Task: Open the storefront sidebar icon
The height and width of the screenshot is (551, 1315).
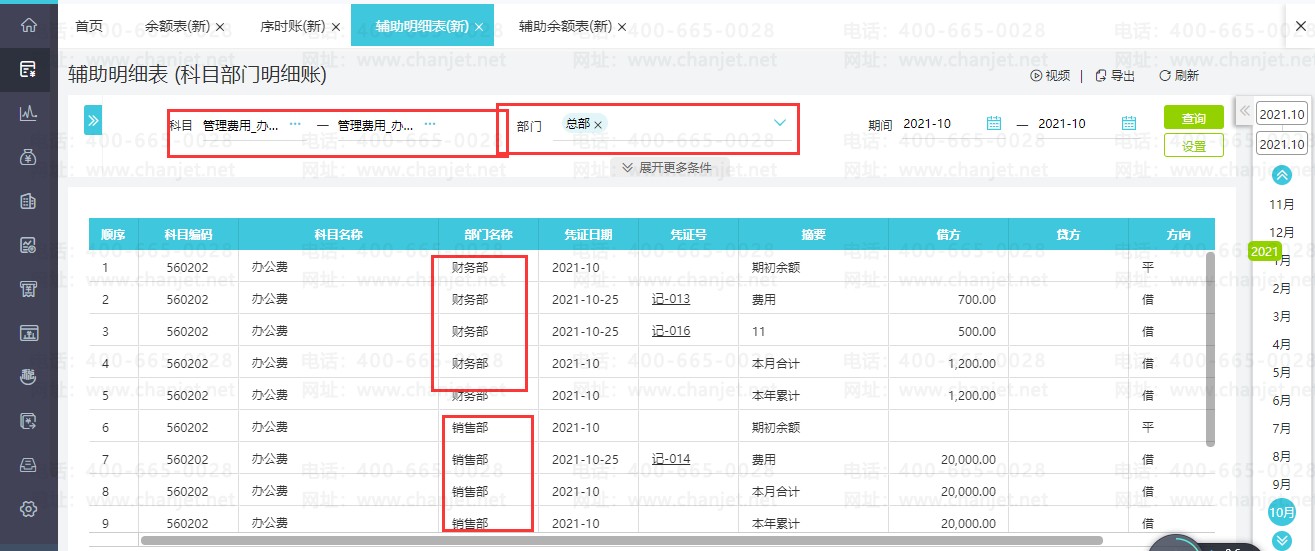Action: [28, 289]
